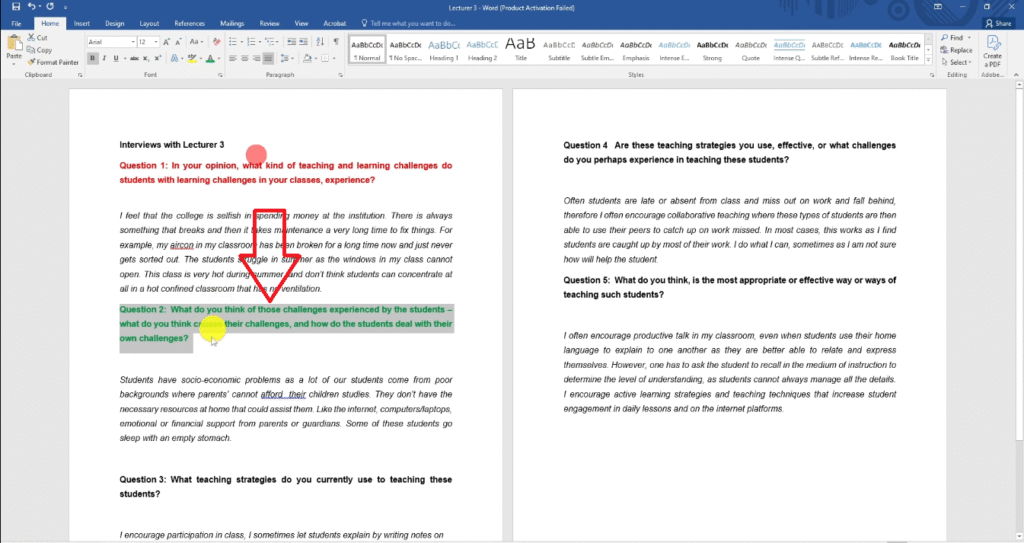Screen dimensions: 1024x543
Task: Toggle Italic formatting button
Action: point(105,59)
